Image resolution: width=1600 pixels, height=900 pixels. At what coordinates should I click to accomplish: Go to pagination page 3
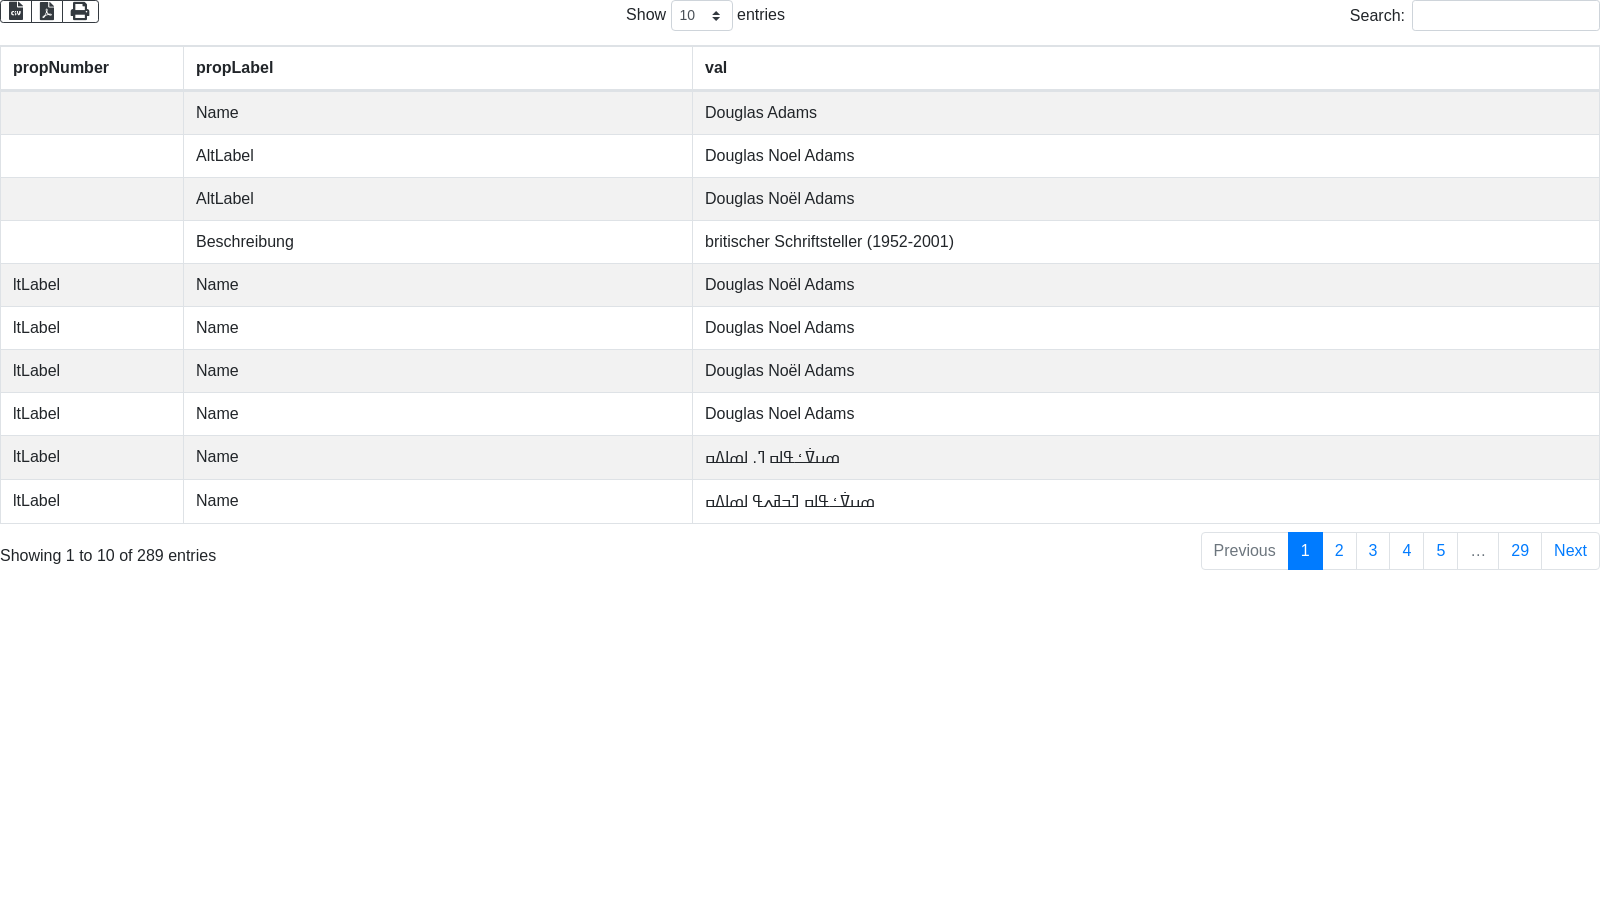1373,551
